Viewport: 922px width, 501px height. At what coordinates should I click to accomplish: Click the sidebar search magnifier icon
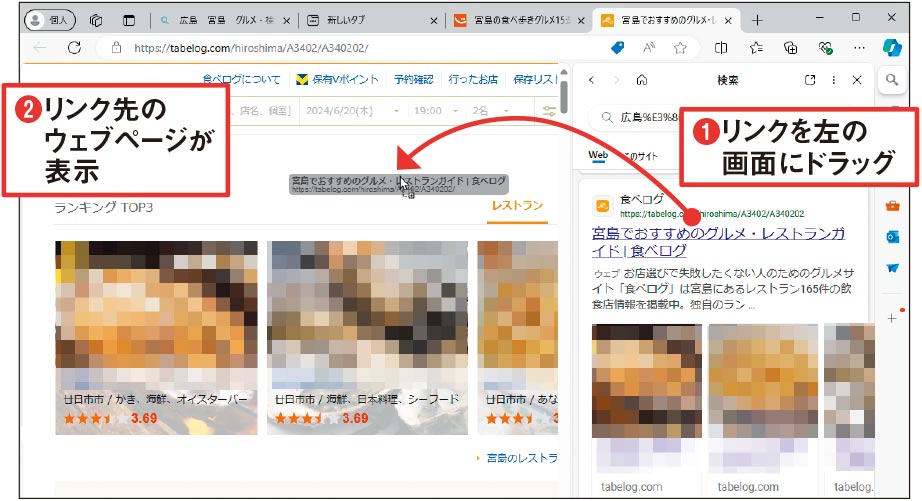click(x=893, y=80)
